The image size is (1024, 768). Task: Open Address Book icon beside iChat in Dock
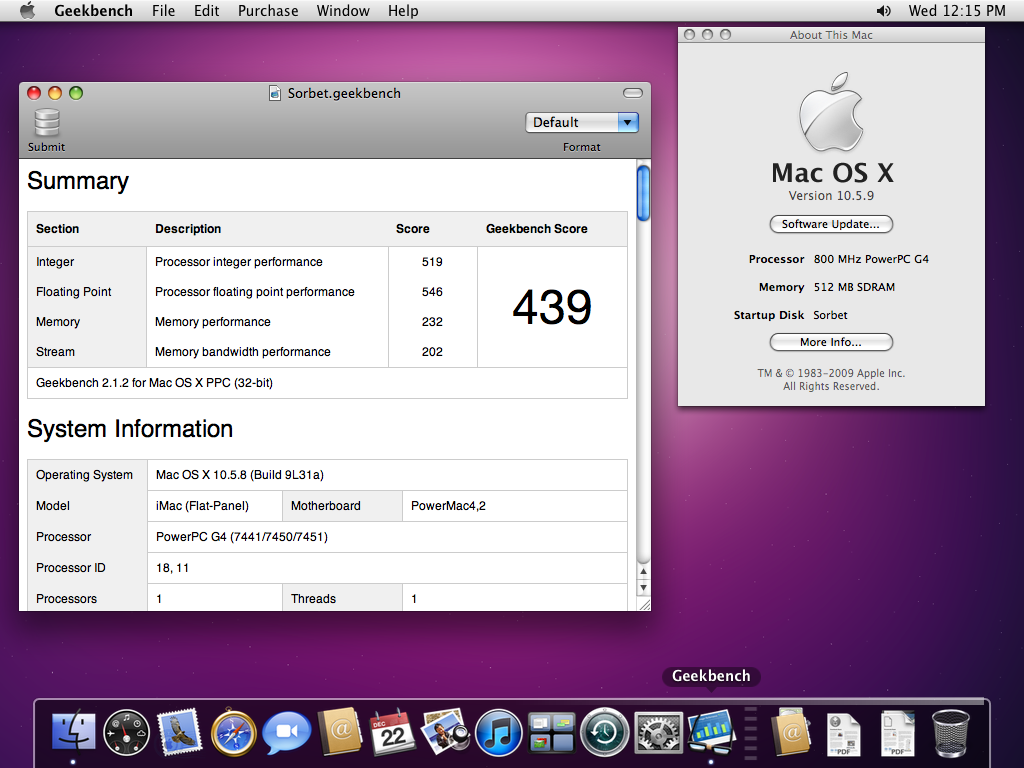pos(340,732)
